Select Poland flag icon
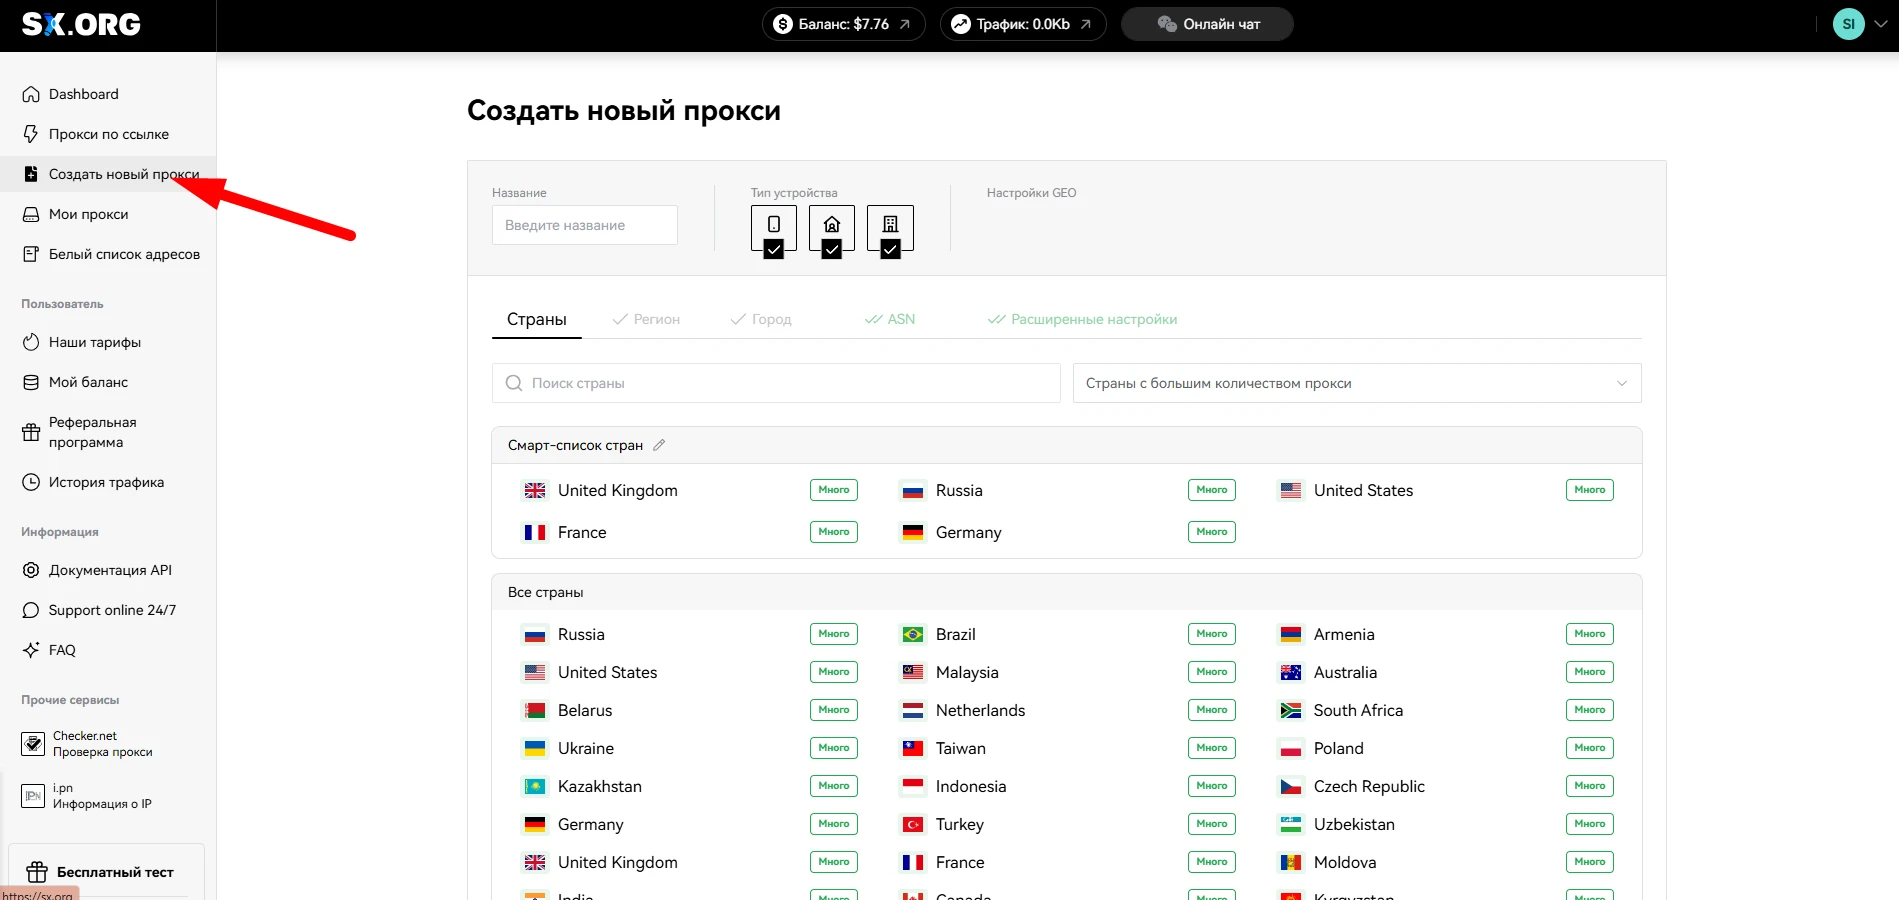The width and height of the screenshot is (1899, 900). pyautogui.click(x=1291, y=749)
